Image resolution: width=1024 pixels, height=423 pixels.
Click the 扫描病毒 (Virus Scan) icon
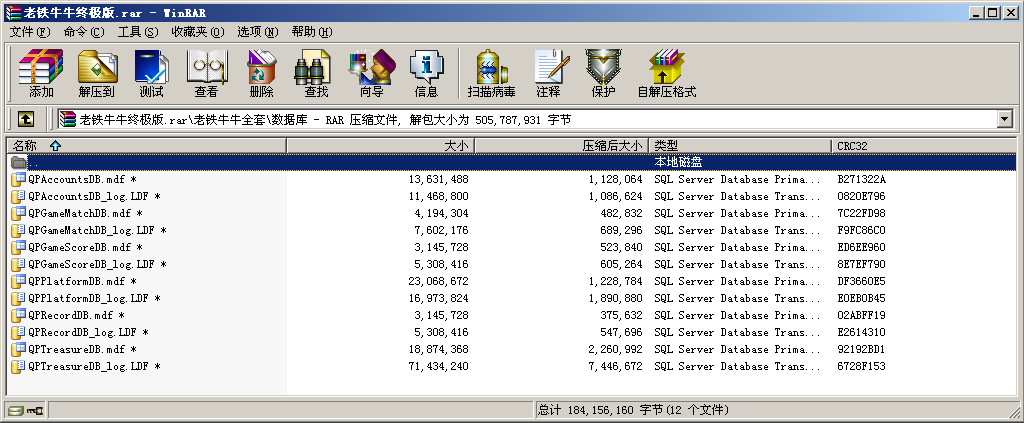click(491, 73)
